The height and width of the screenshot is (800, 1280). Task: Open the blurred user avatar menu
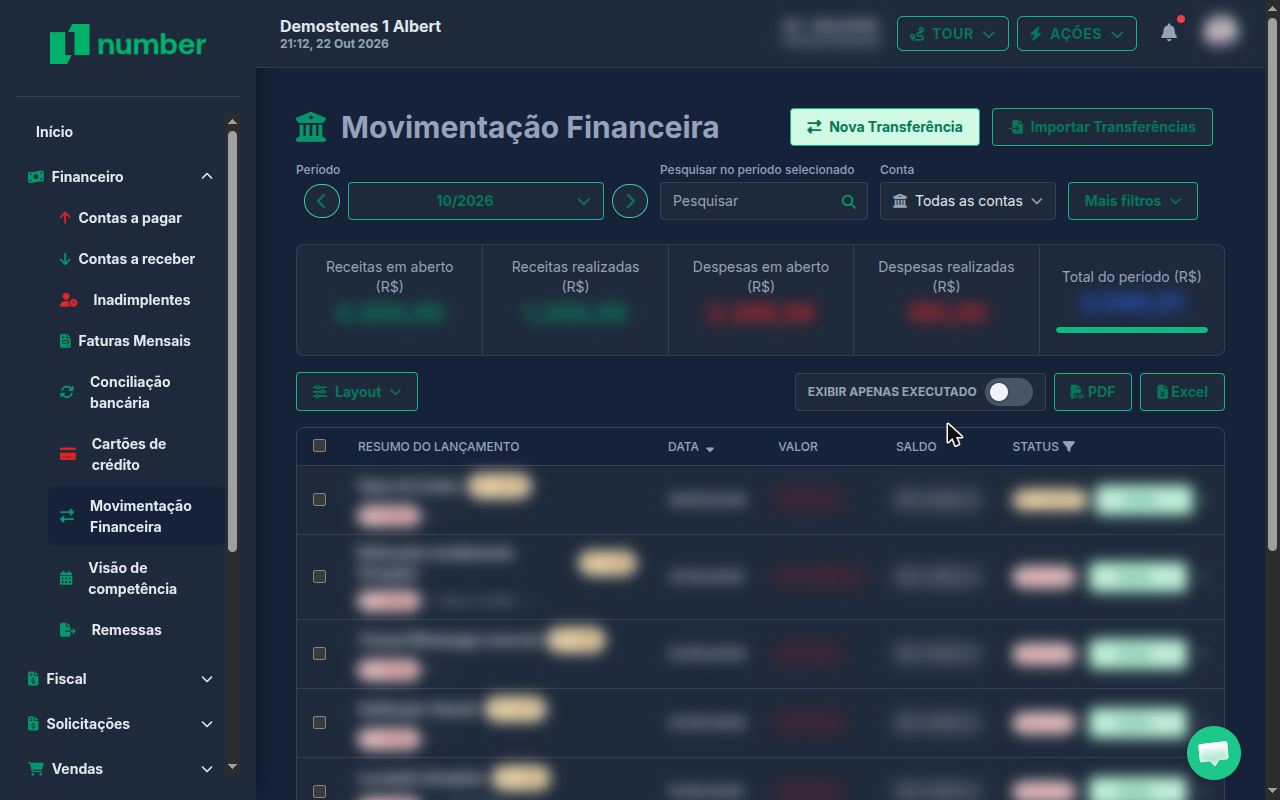(x=1220, y=33)
